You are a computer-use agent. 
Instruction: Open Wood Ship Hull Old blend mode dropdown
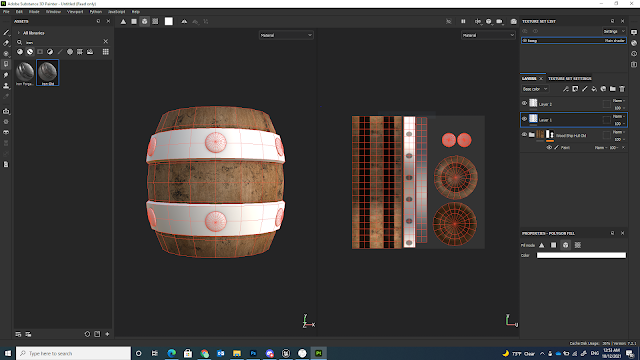(619, 132)
